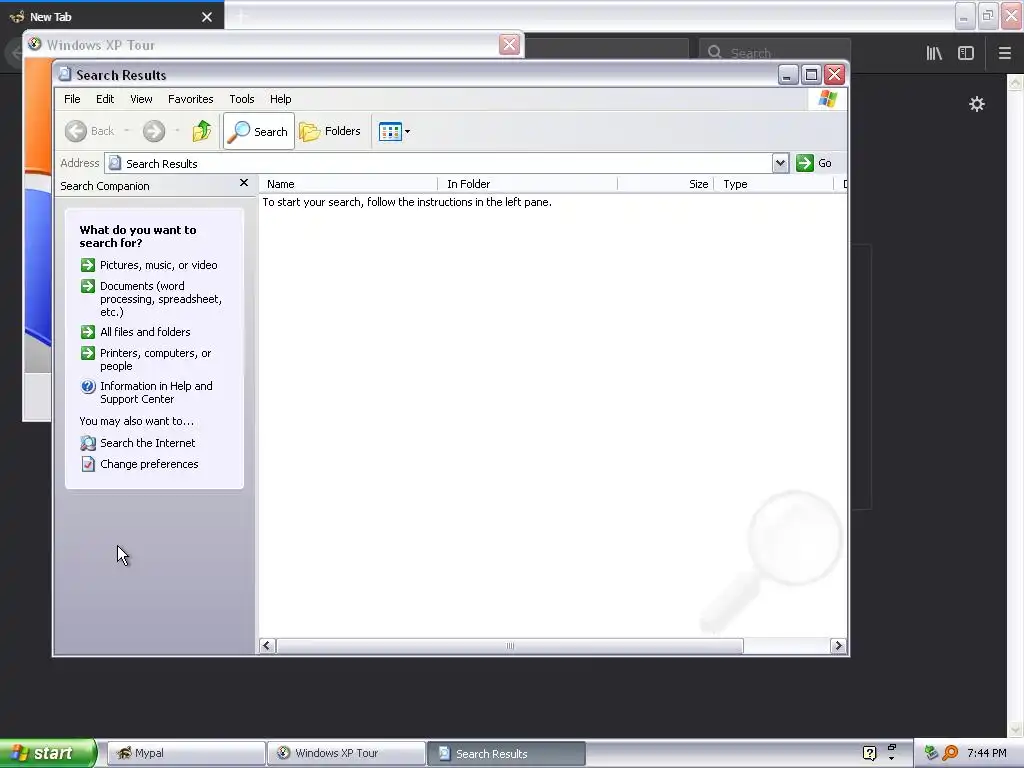1024x768 pixels.
Task: Open Information in Help and Support Center
Action: click(x=156, y=392)
